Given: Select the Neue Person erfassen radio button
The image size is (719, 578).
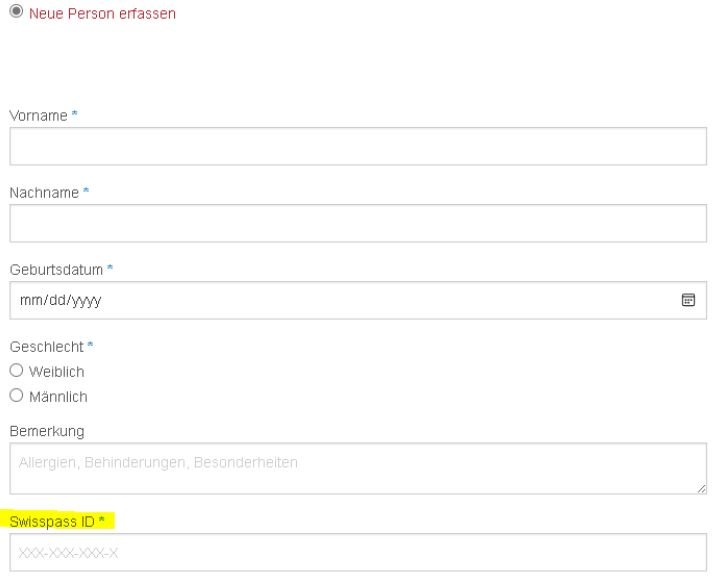Looking at the screenshot, I should [16, 11].
